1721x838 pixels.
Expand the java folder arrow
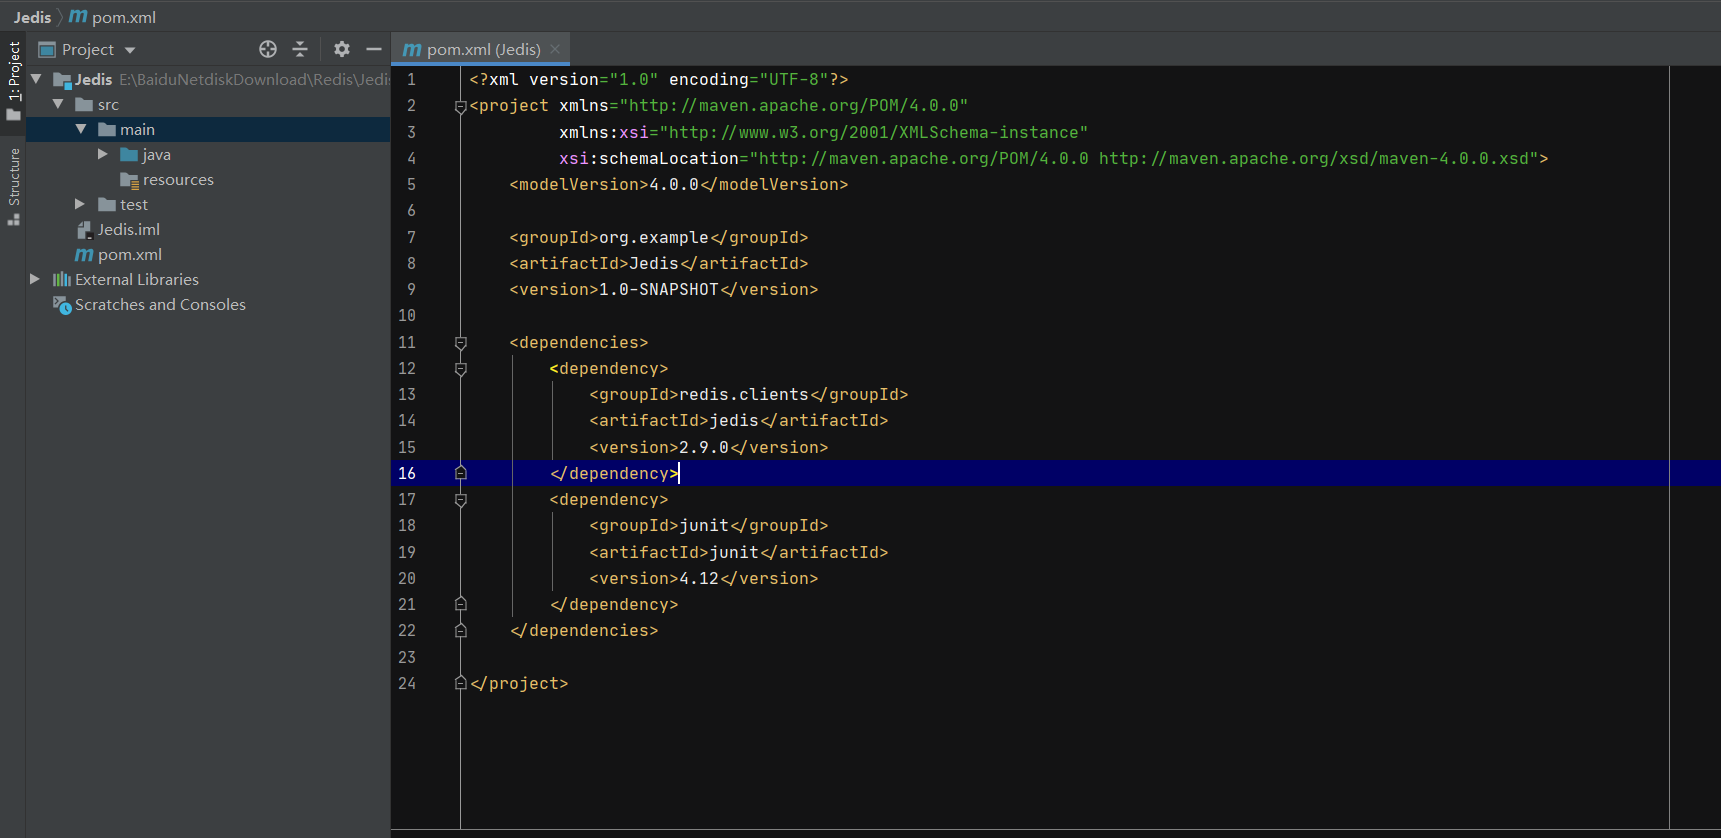[x=102, y=154]
